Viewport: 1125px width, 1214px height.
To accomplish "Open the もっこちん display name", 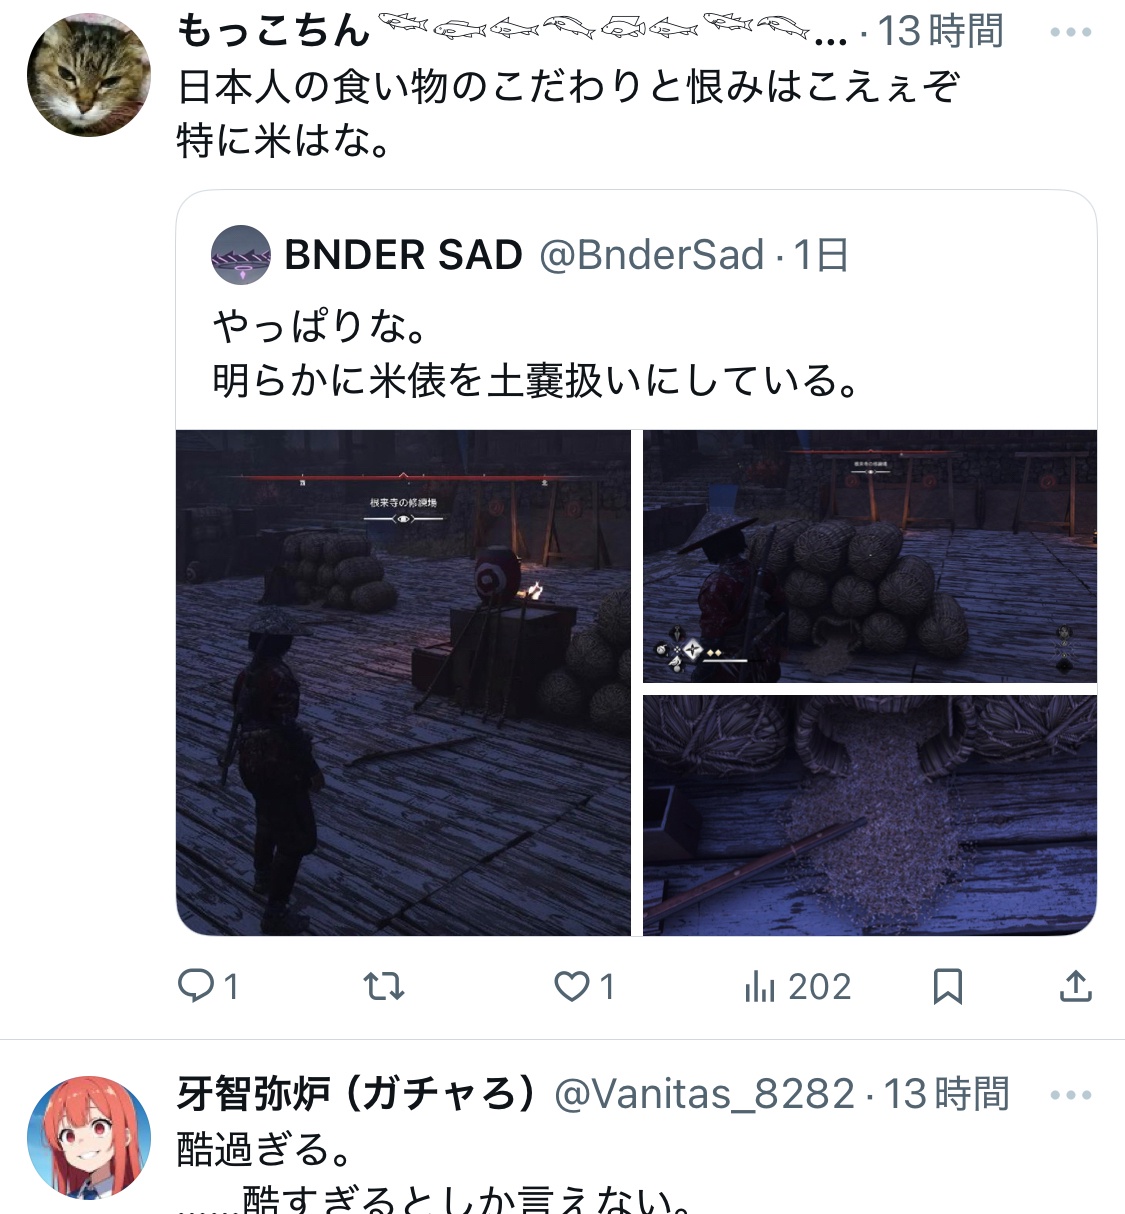I will (274, 31).
